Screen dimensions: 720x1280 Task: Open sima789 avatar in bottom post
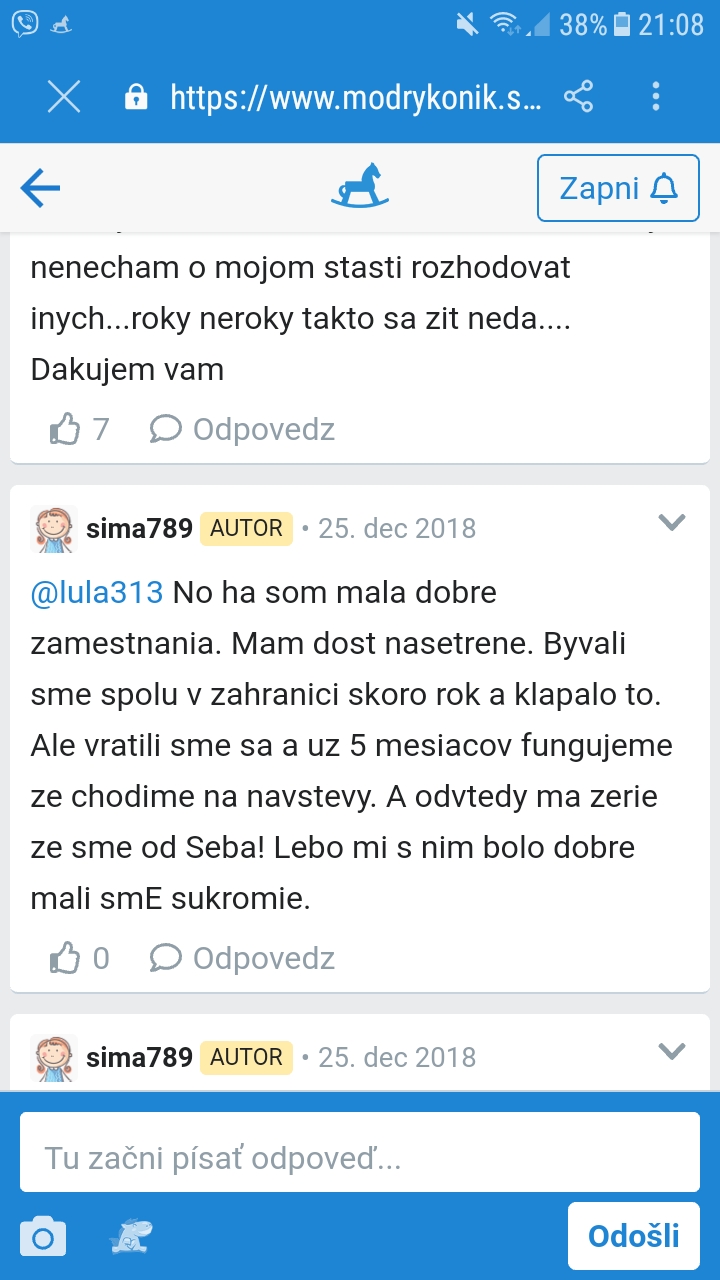pos(54,1058)
